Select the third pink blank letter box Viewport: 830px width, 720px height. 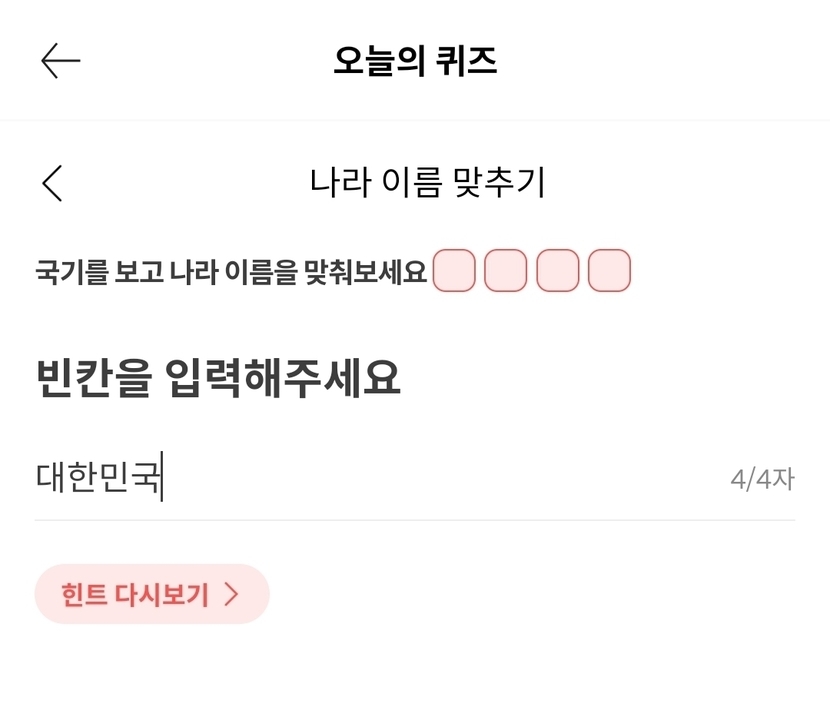[557, 271]
